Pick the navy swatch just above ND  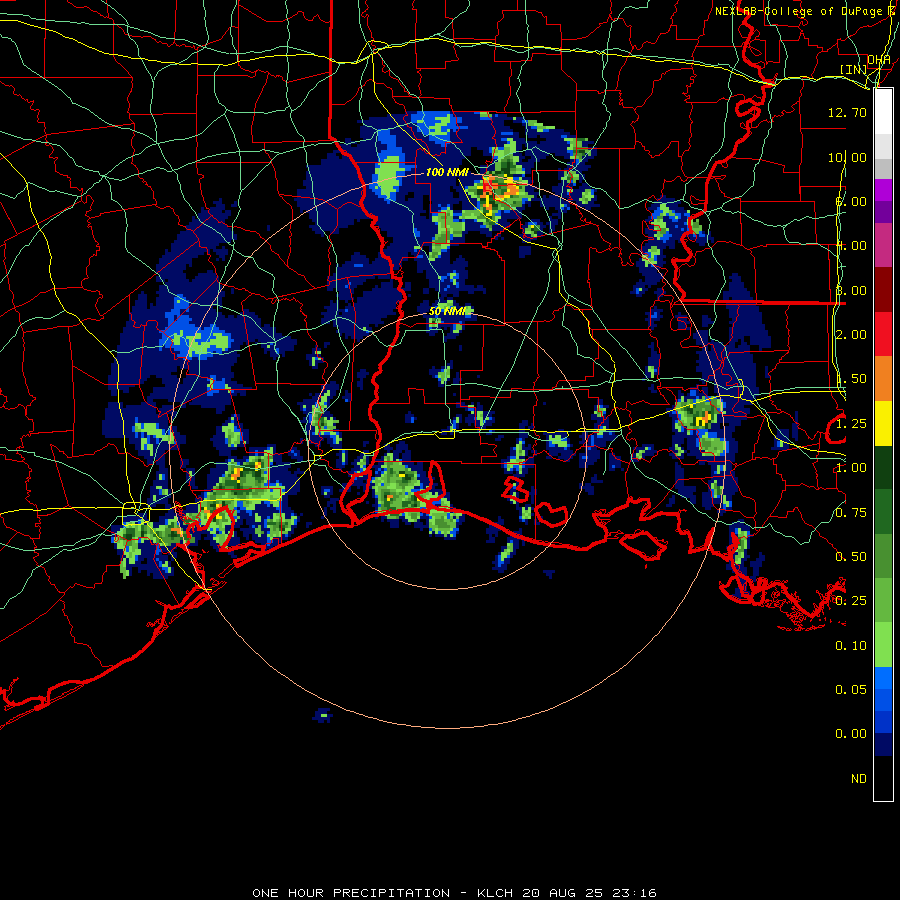[x=883, y=744]
